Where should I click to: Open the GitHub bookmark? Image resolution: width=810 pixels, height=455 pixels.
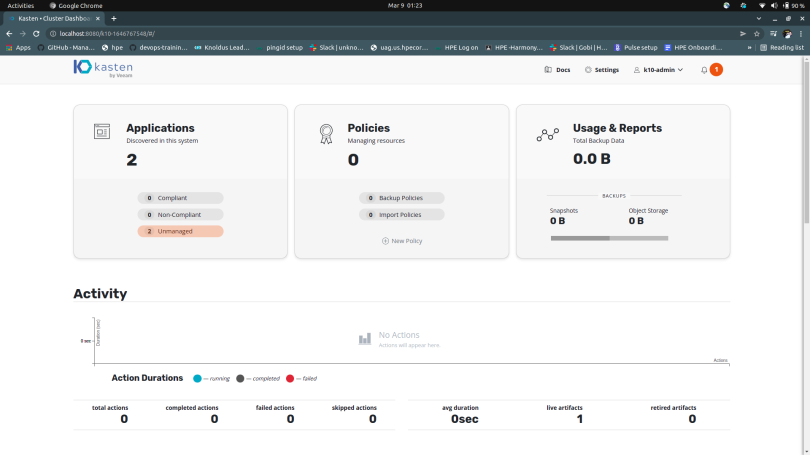(x=66, y=48)
